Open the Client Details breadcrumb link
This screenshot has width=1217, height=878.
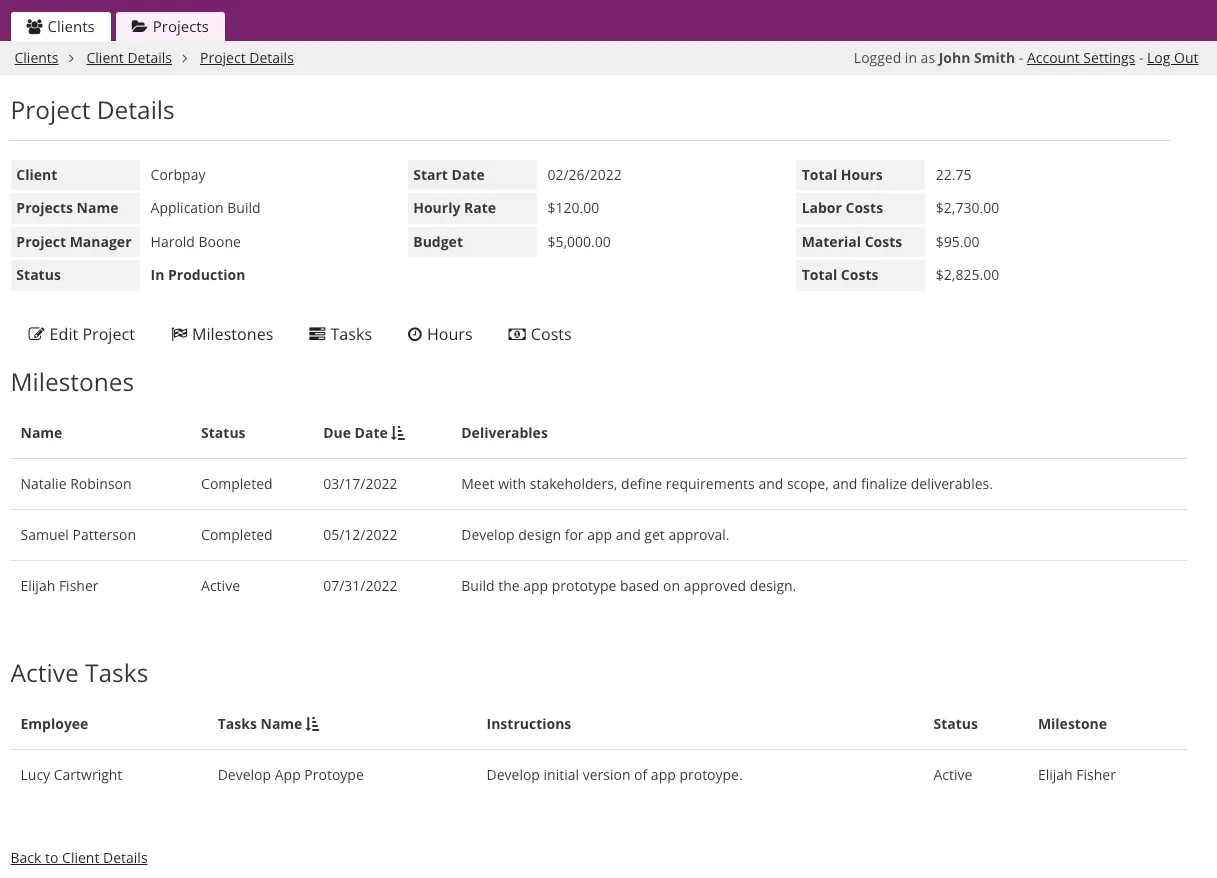129,57
